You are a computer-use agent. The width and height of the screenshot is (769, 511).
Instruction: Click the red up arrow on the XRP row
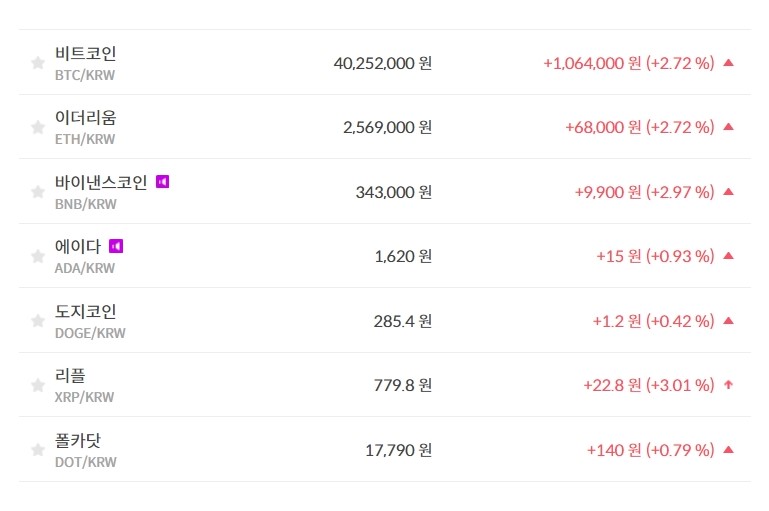728,385
